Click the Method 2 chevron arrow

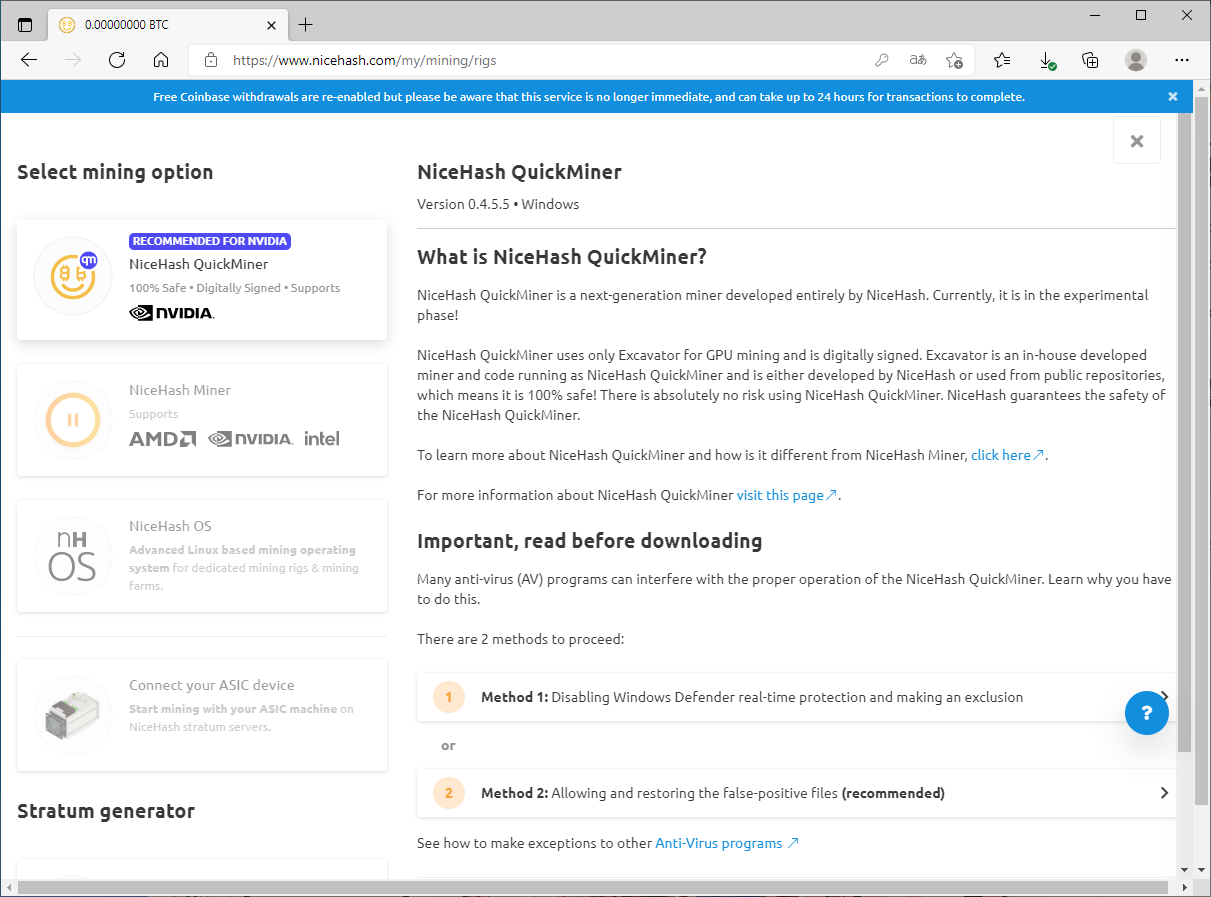coord(1164,793)
